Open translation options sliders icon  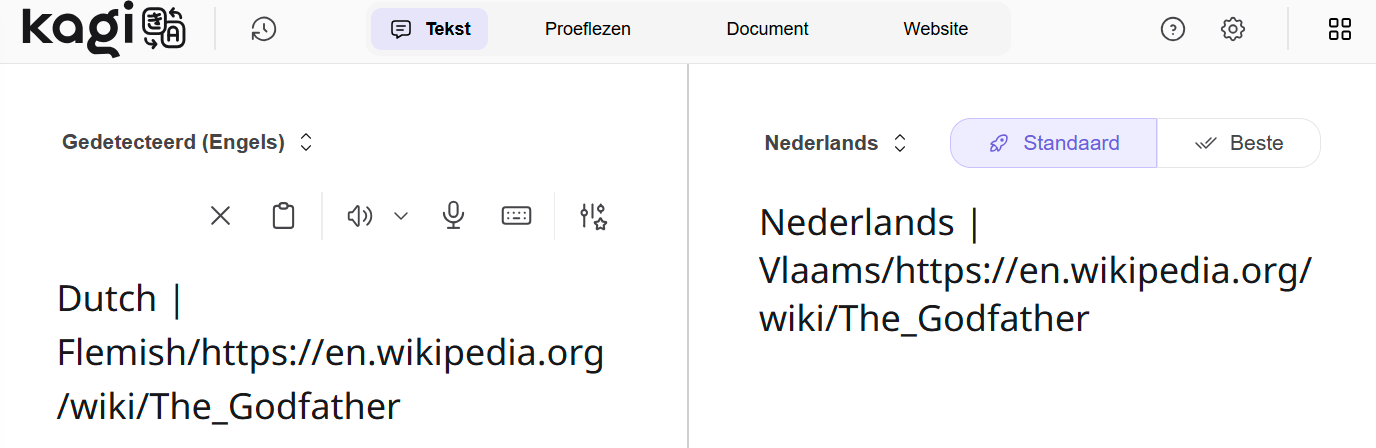(594, 216)
